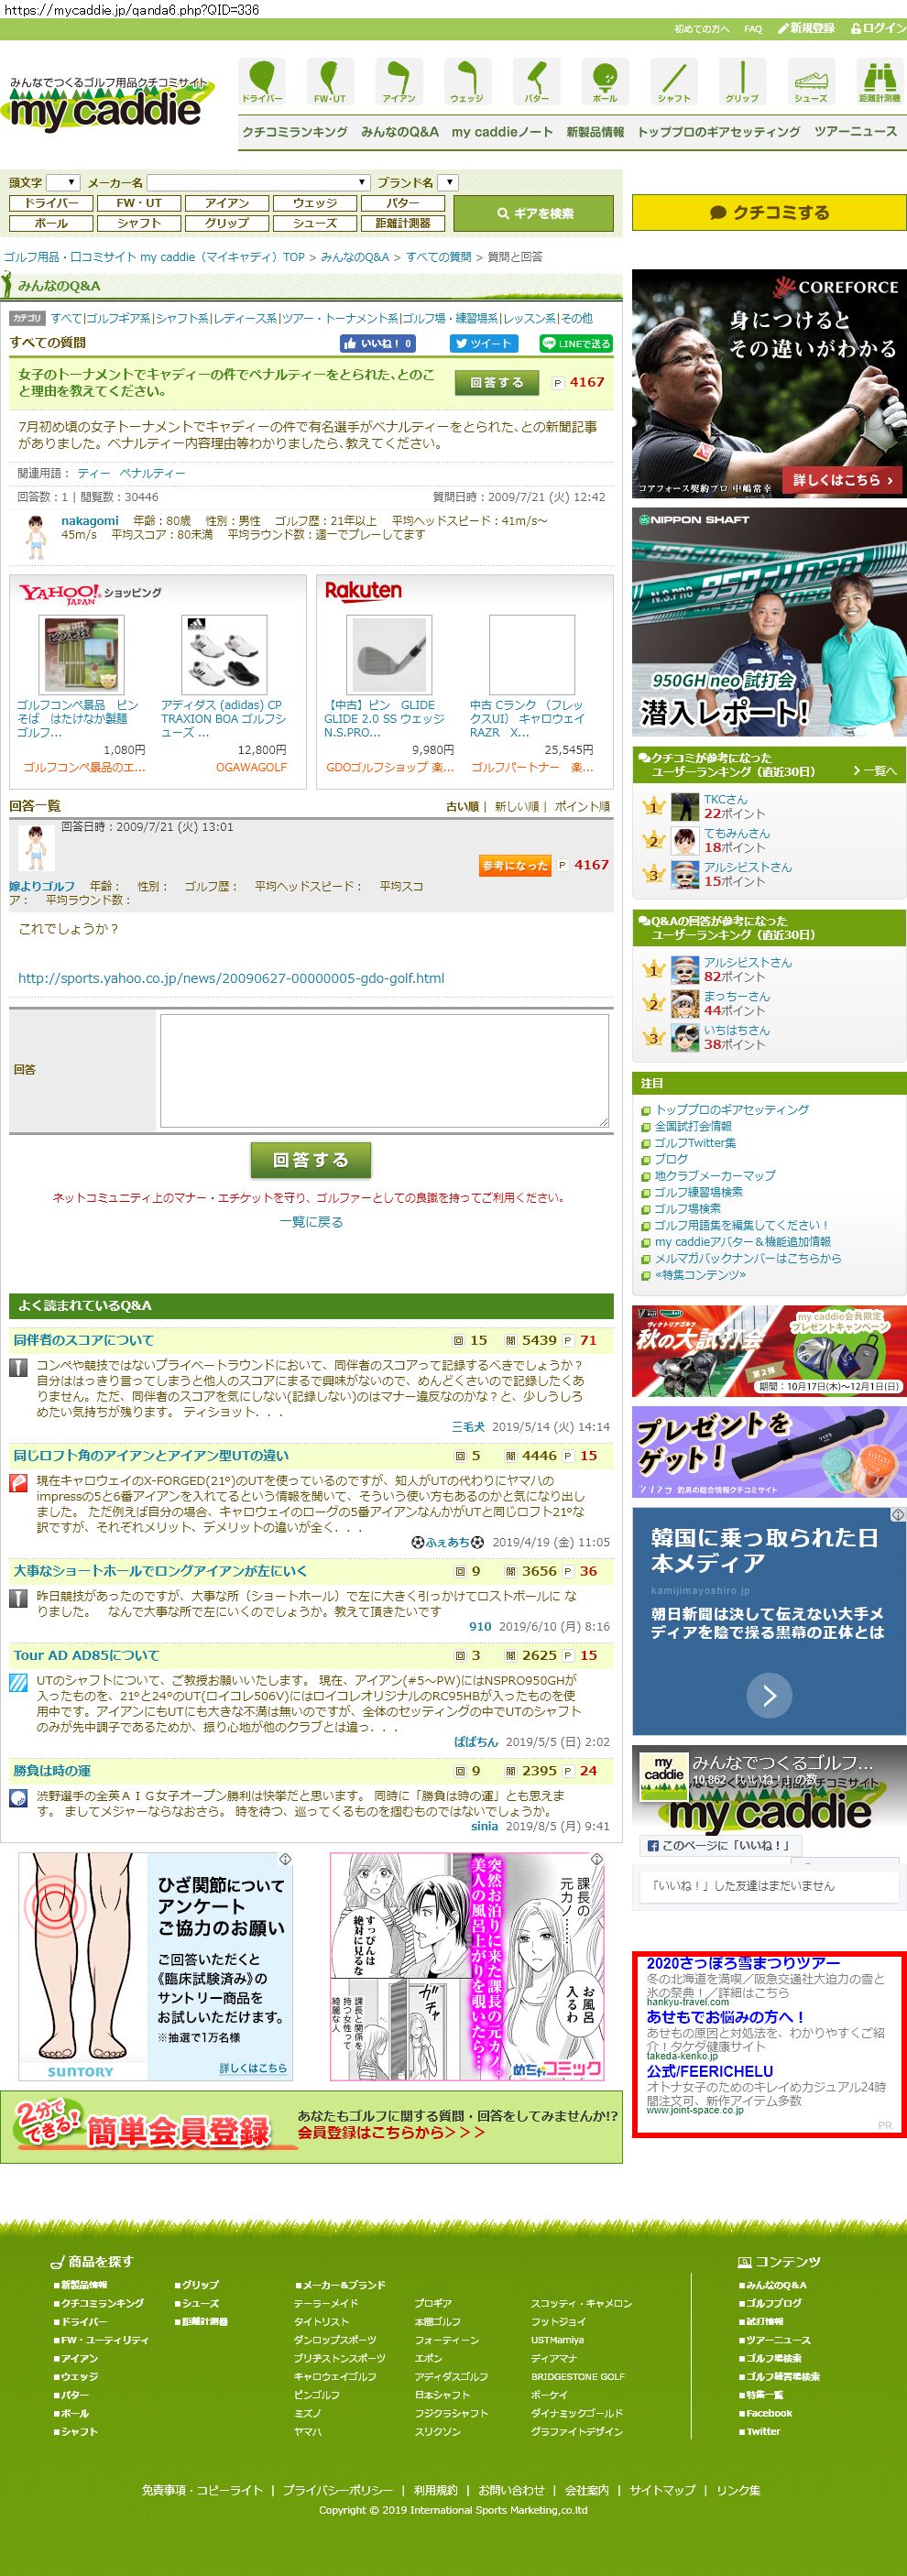This screenshot has height=2576, width=907.
Task: Select the グリップ grip category icon
Action: pyautogui.click(x=742, y=81)
